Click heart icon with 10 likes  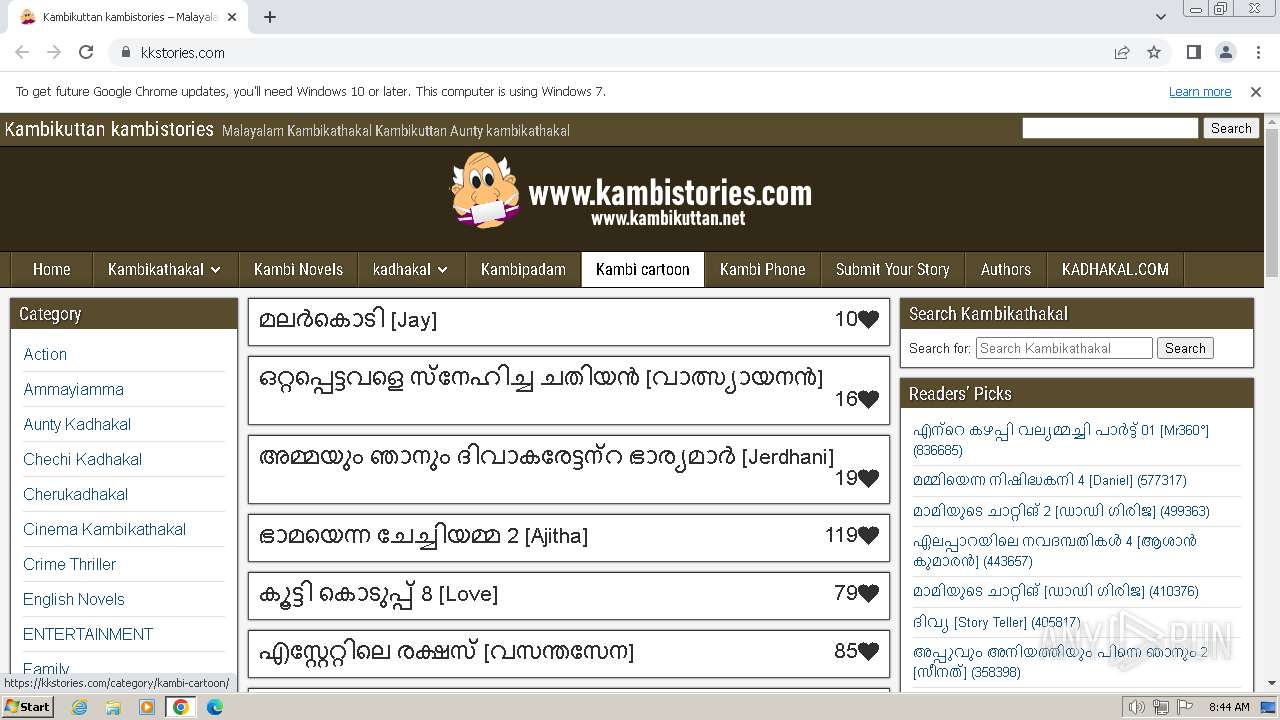[868, 319]
